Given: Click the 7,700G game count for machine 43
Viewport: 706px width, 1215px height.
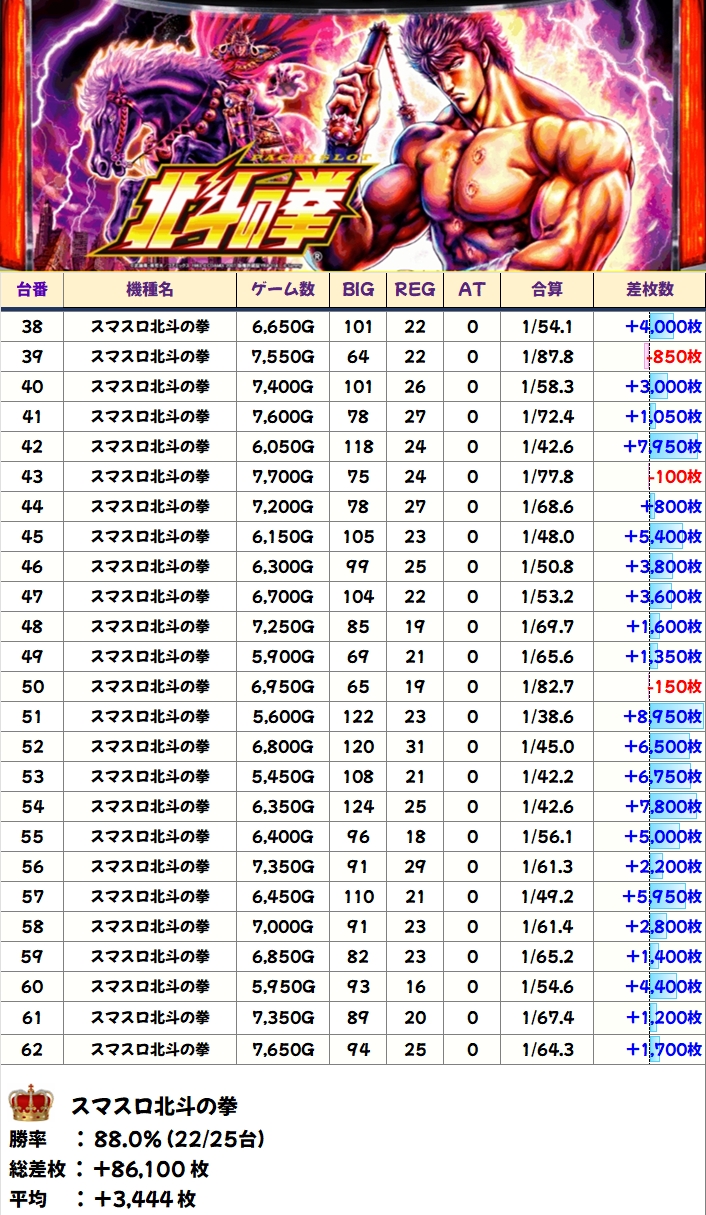Looking at the screenshot, I should click(x=283, y=477).
